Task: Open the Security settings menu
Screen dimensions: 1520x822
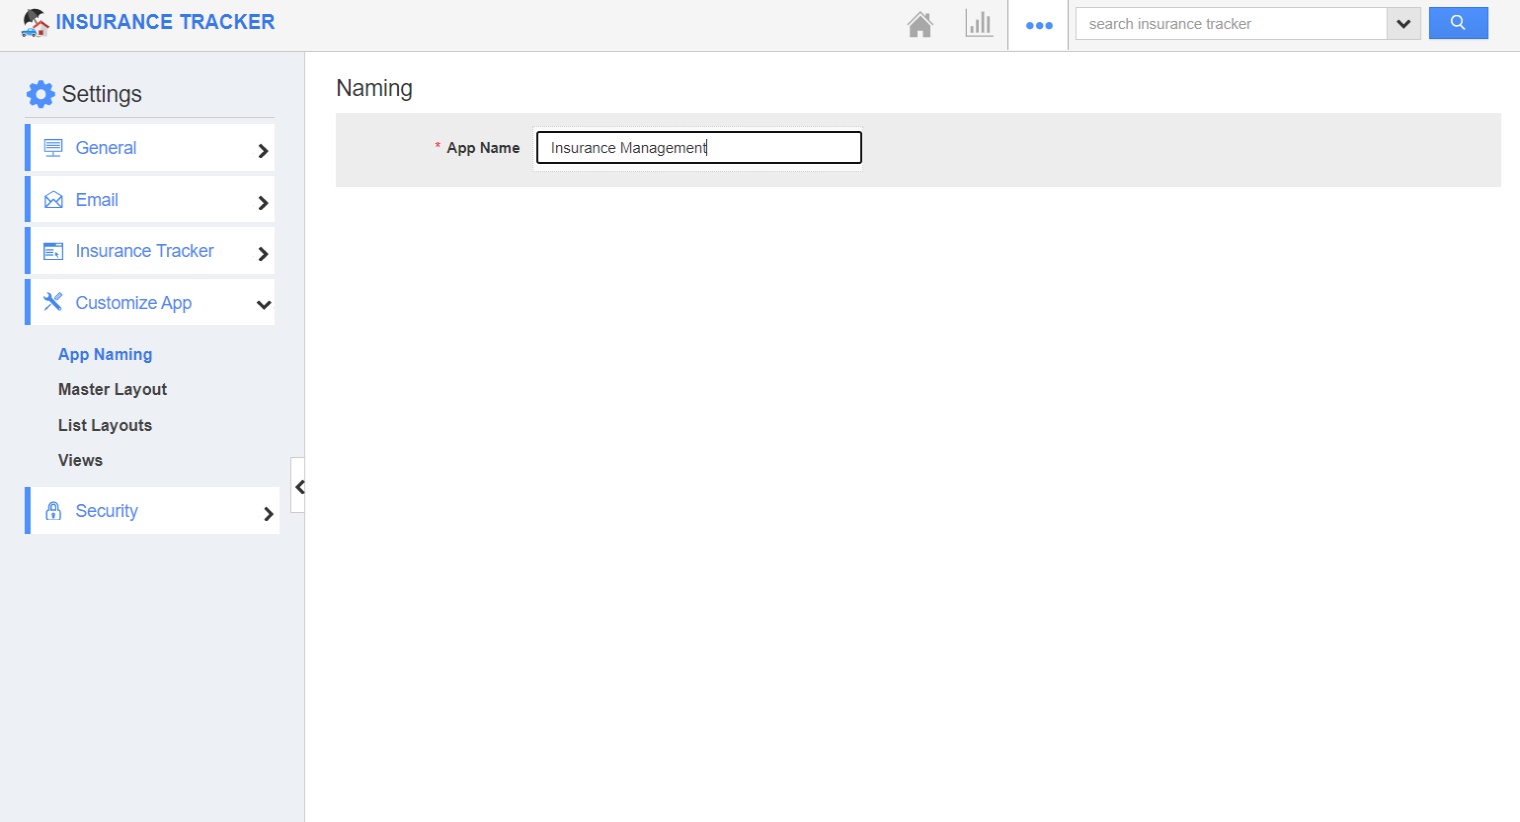Action: 152,511
